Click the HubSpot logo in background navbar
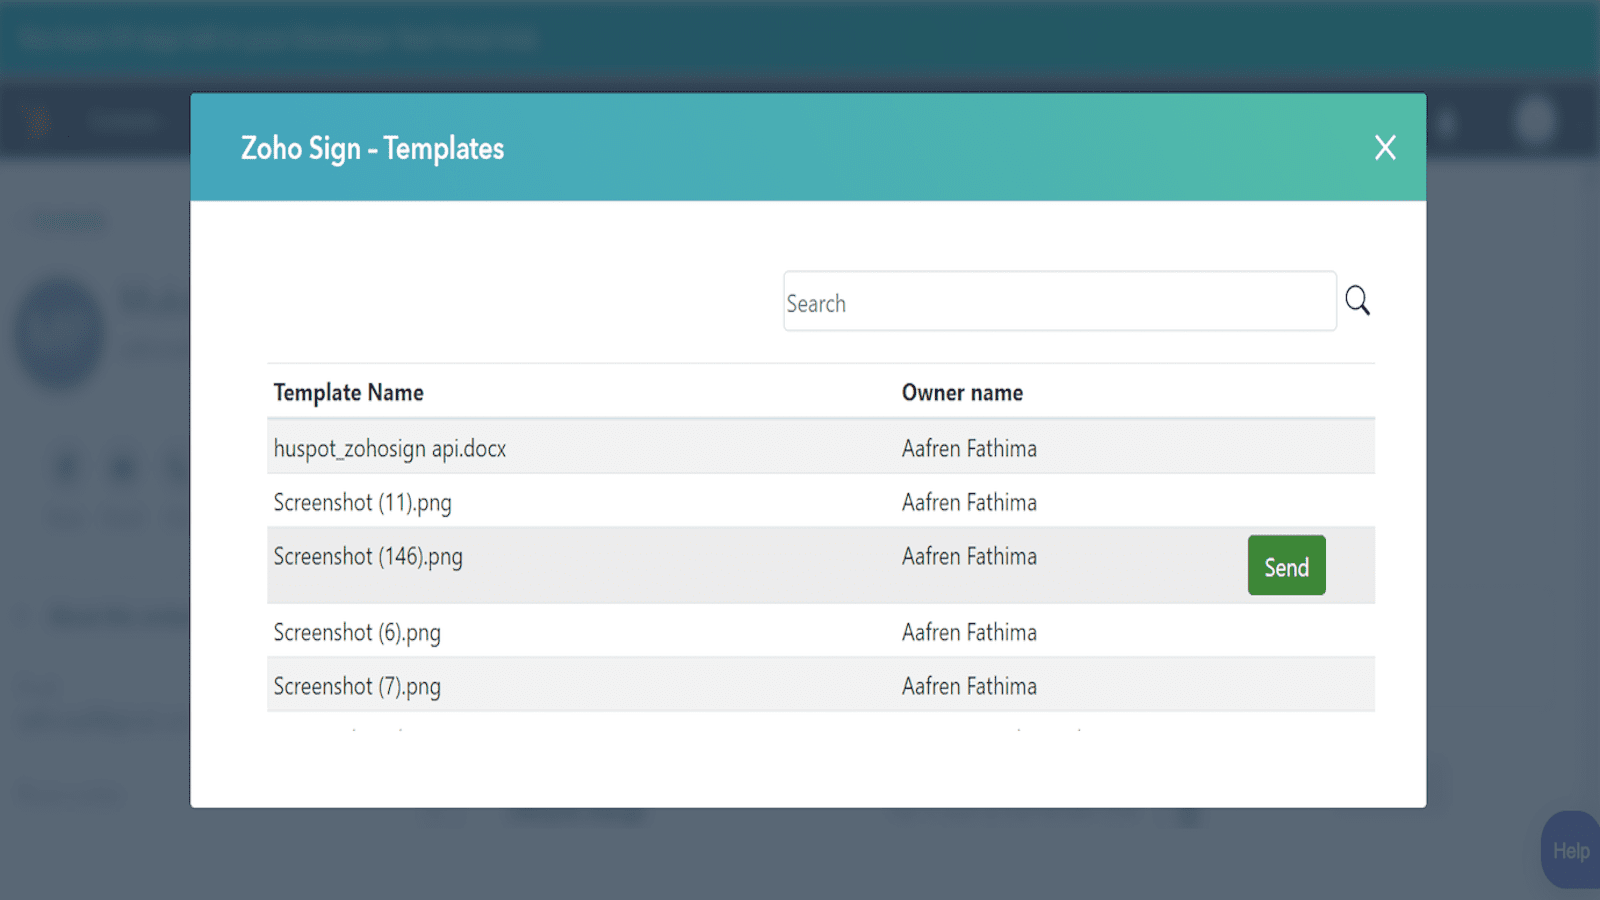The height and width of the screenshot is (900, 1600). [37, 122]
